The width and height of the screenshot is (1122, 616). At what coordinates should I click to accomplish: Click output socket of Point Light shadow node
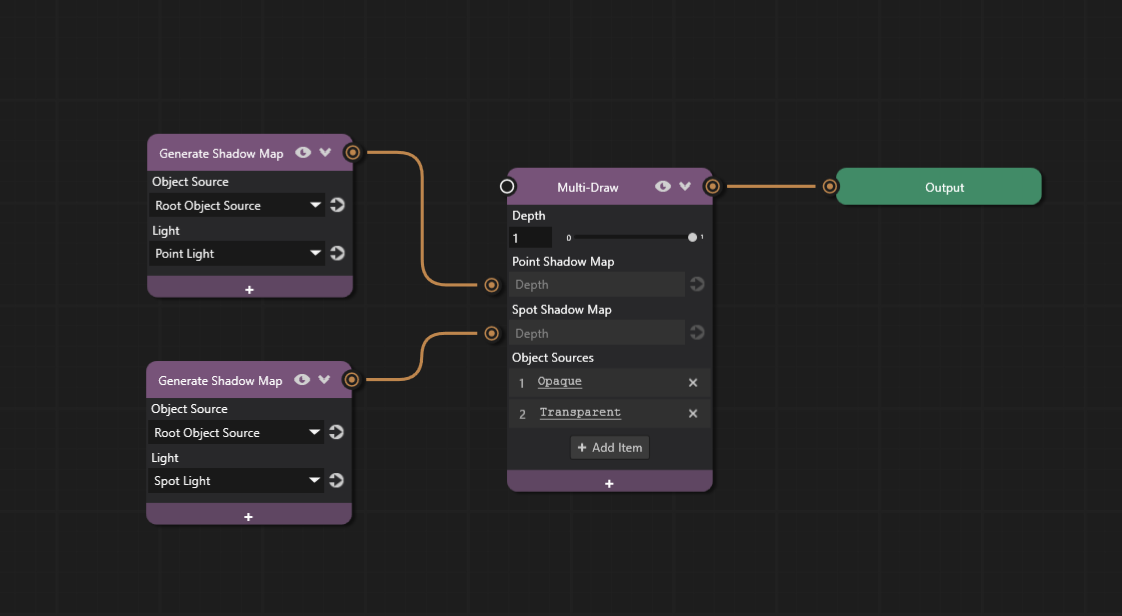tap(352, 152)
